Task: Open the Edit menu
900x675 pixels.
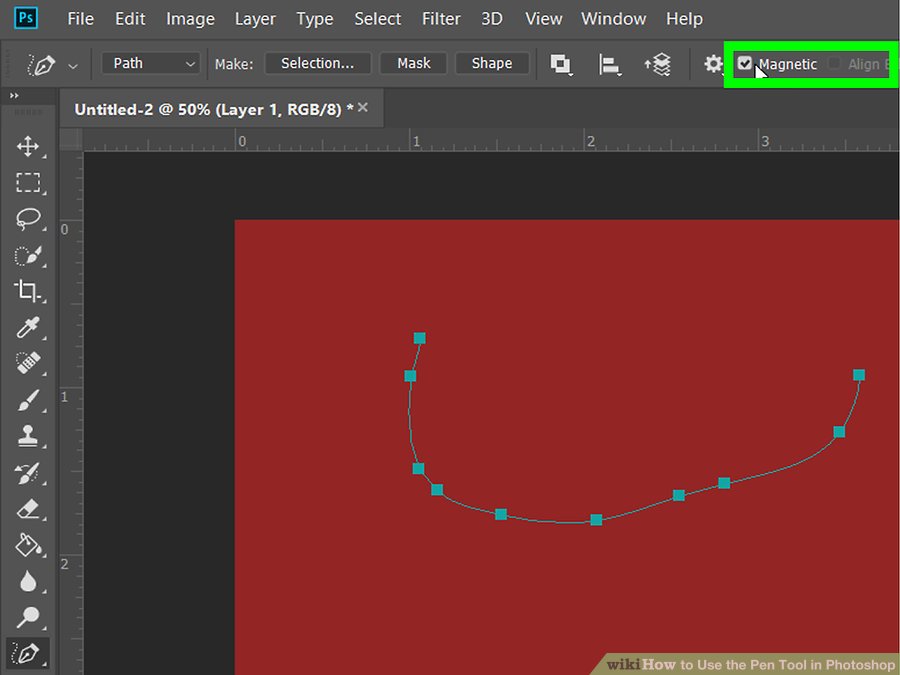Action: coord(130,19)
